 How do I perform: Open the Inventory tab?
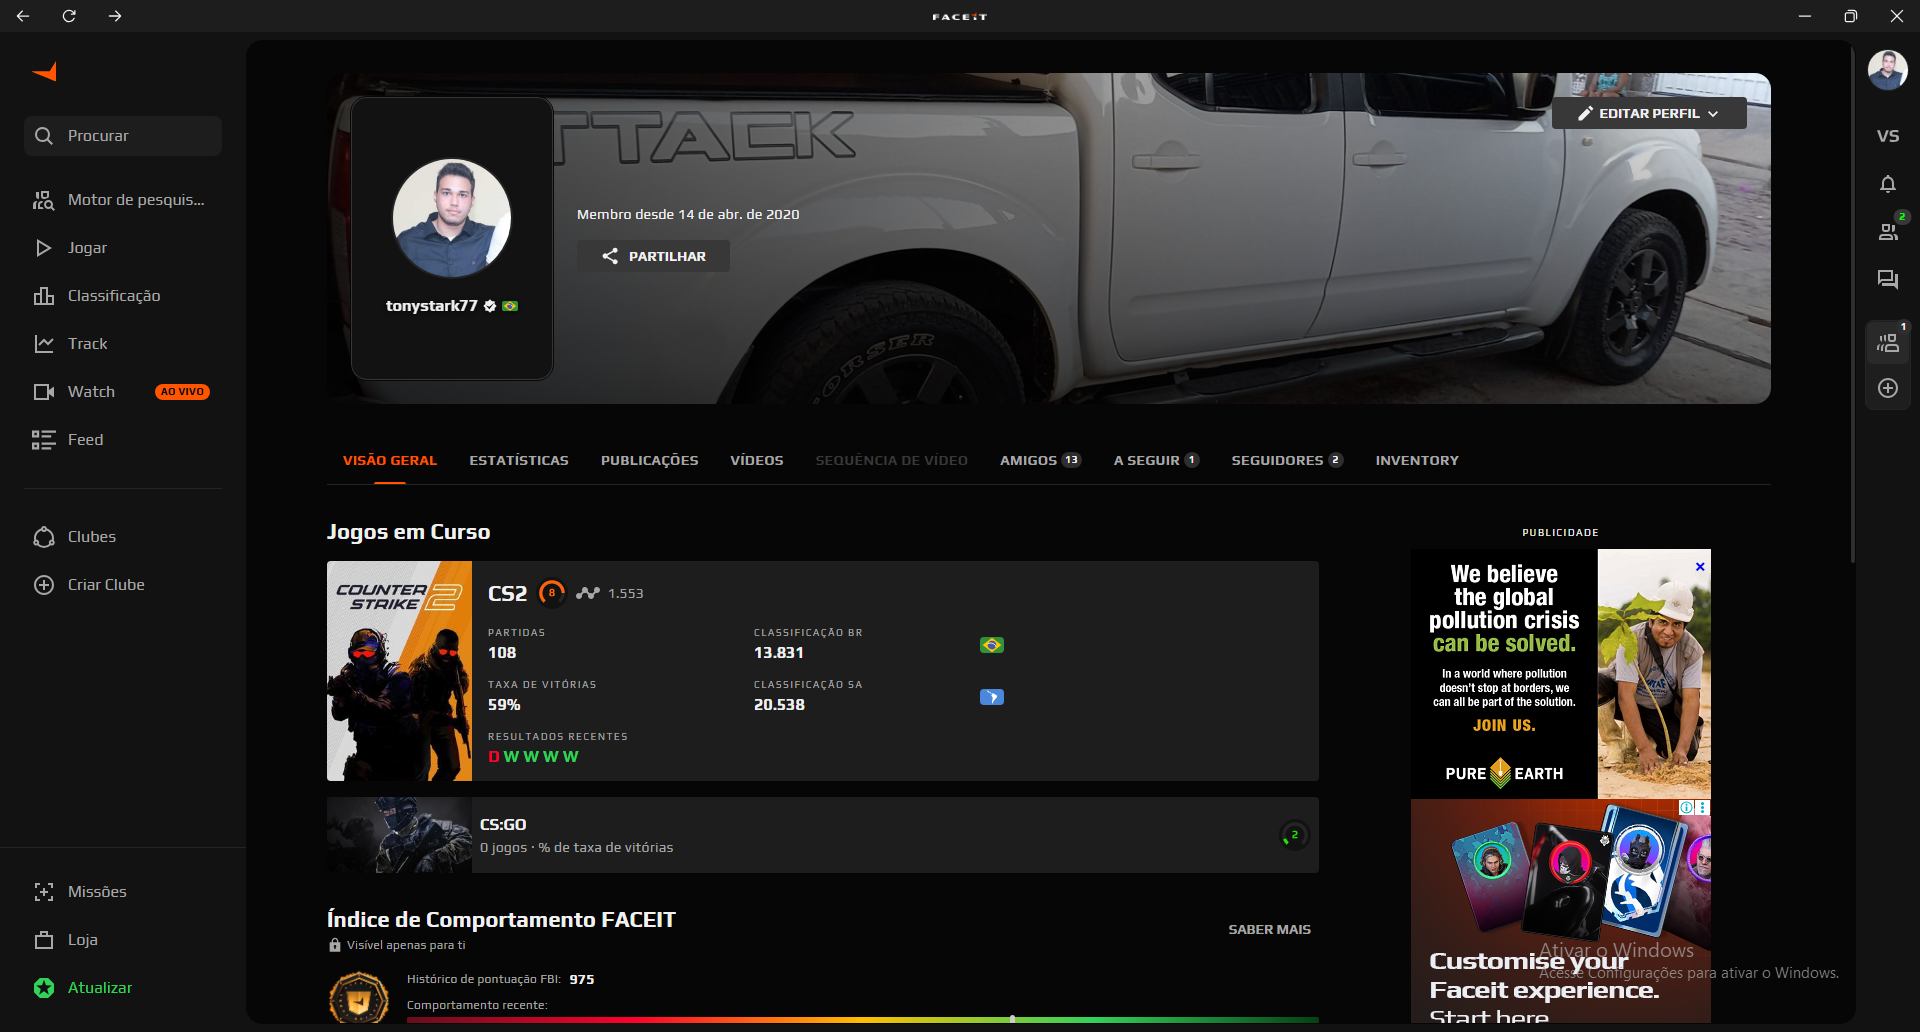click(1417, 461)
